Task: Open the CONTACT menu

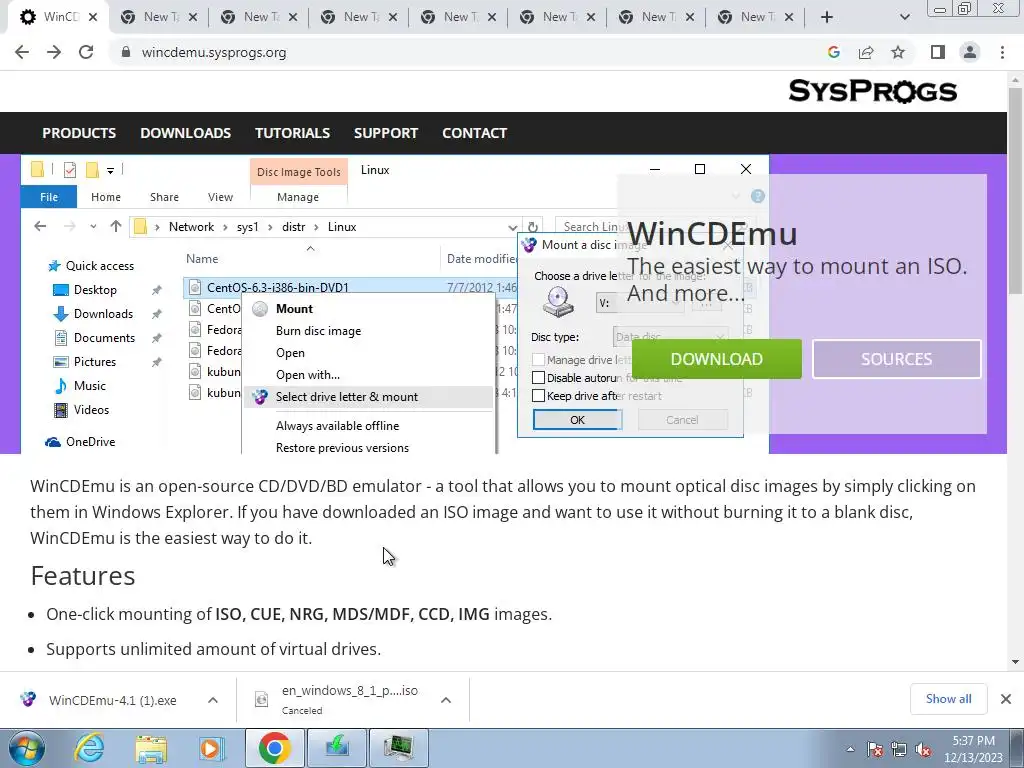Action: tap(475, 133)
